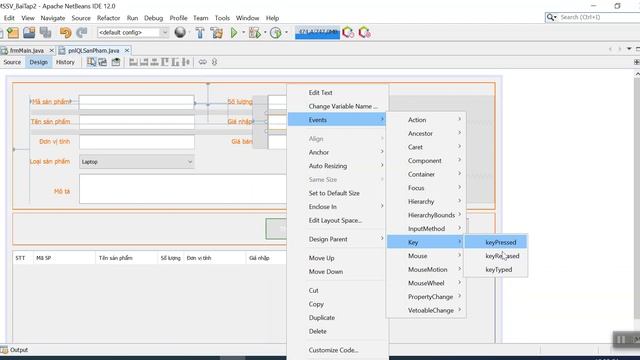This screenshot has width=640, height=360.
Task: Click the fifth alignment icon in designer toolbar
Action: click(176, 62)
